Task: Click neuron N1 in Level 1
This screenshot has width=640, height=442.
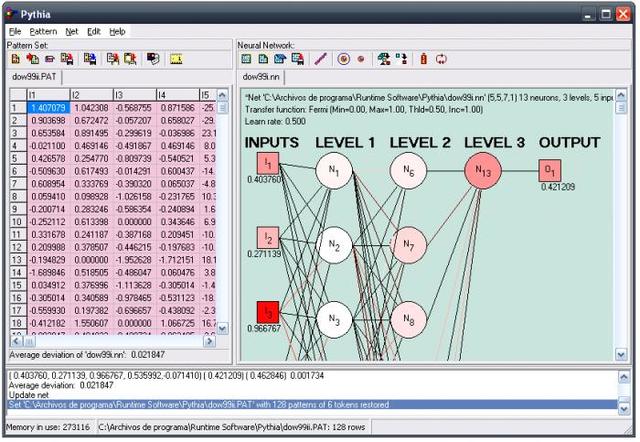Action: pyautogui.click(x=334, y=171)
